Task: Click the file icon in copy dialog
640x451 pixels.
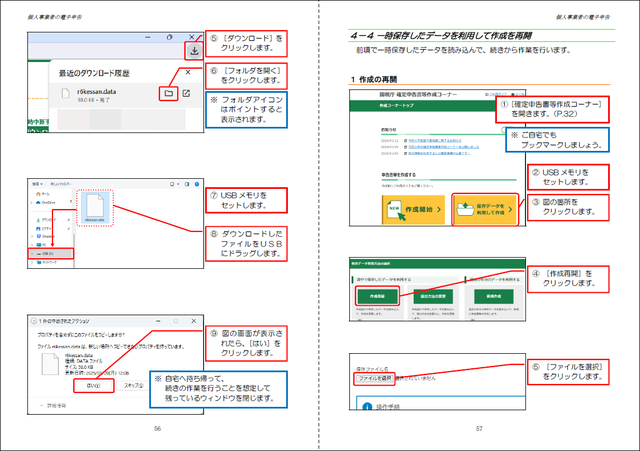Action: point(50,364)
